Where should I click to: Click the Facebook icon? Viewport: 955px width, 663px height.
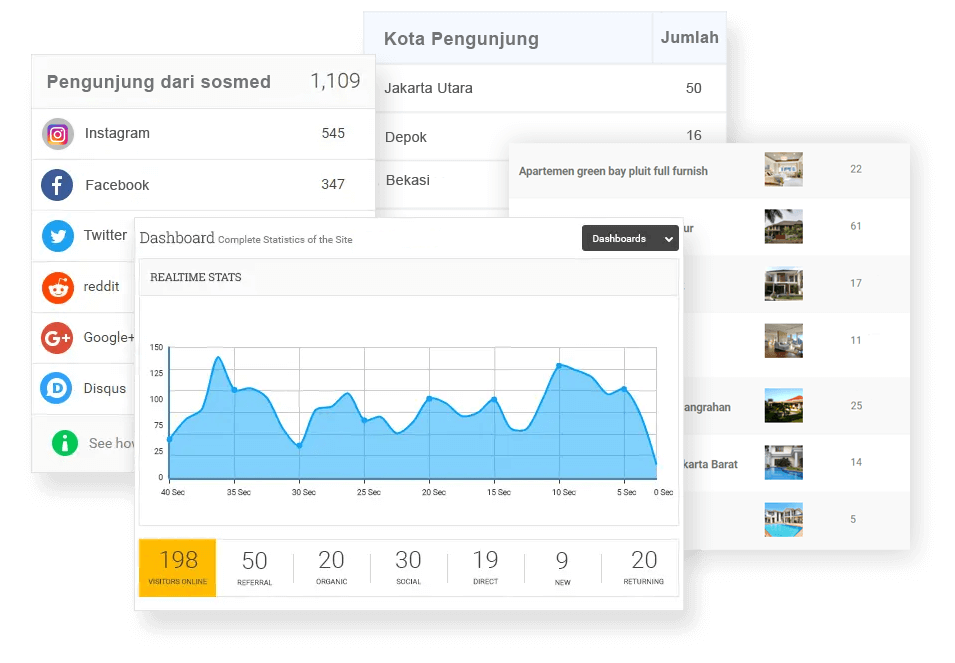58,185
